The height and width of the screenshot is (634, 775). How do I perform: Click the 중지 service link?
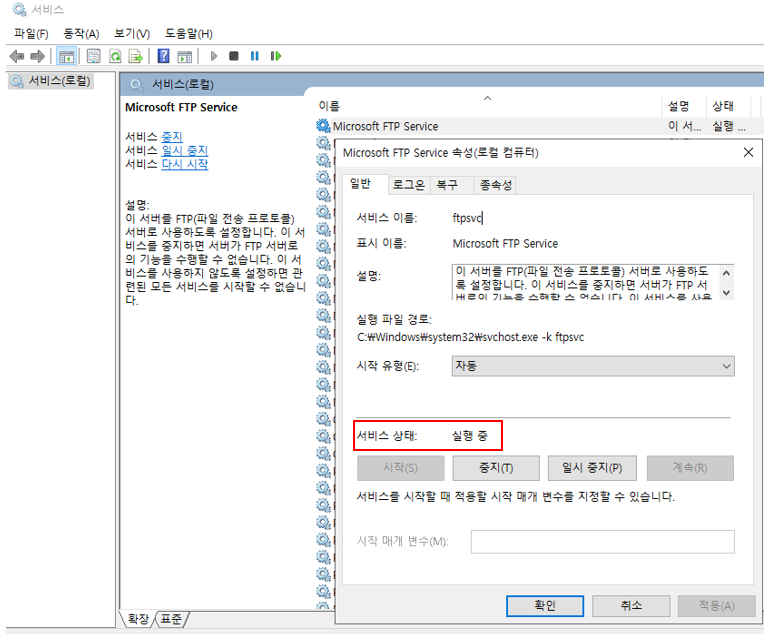coord(172,136)
